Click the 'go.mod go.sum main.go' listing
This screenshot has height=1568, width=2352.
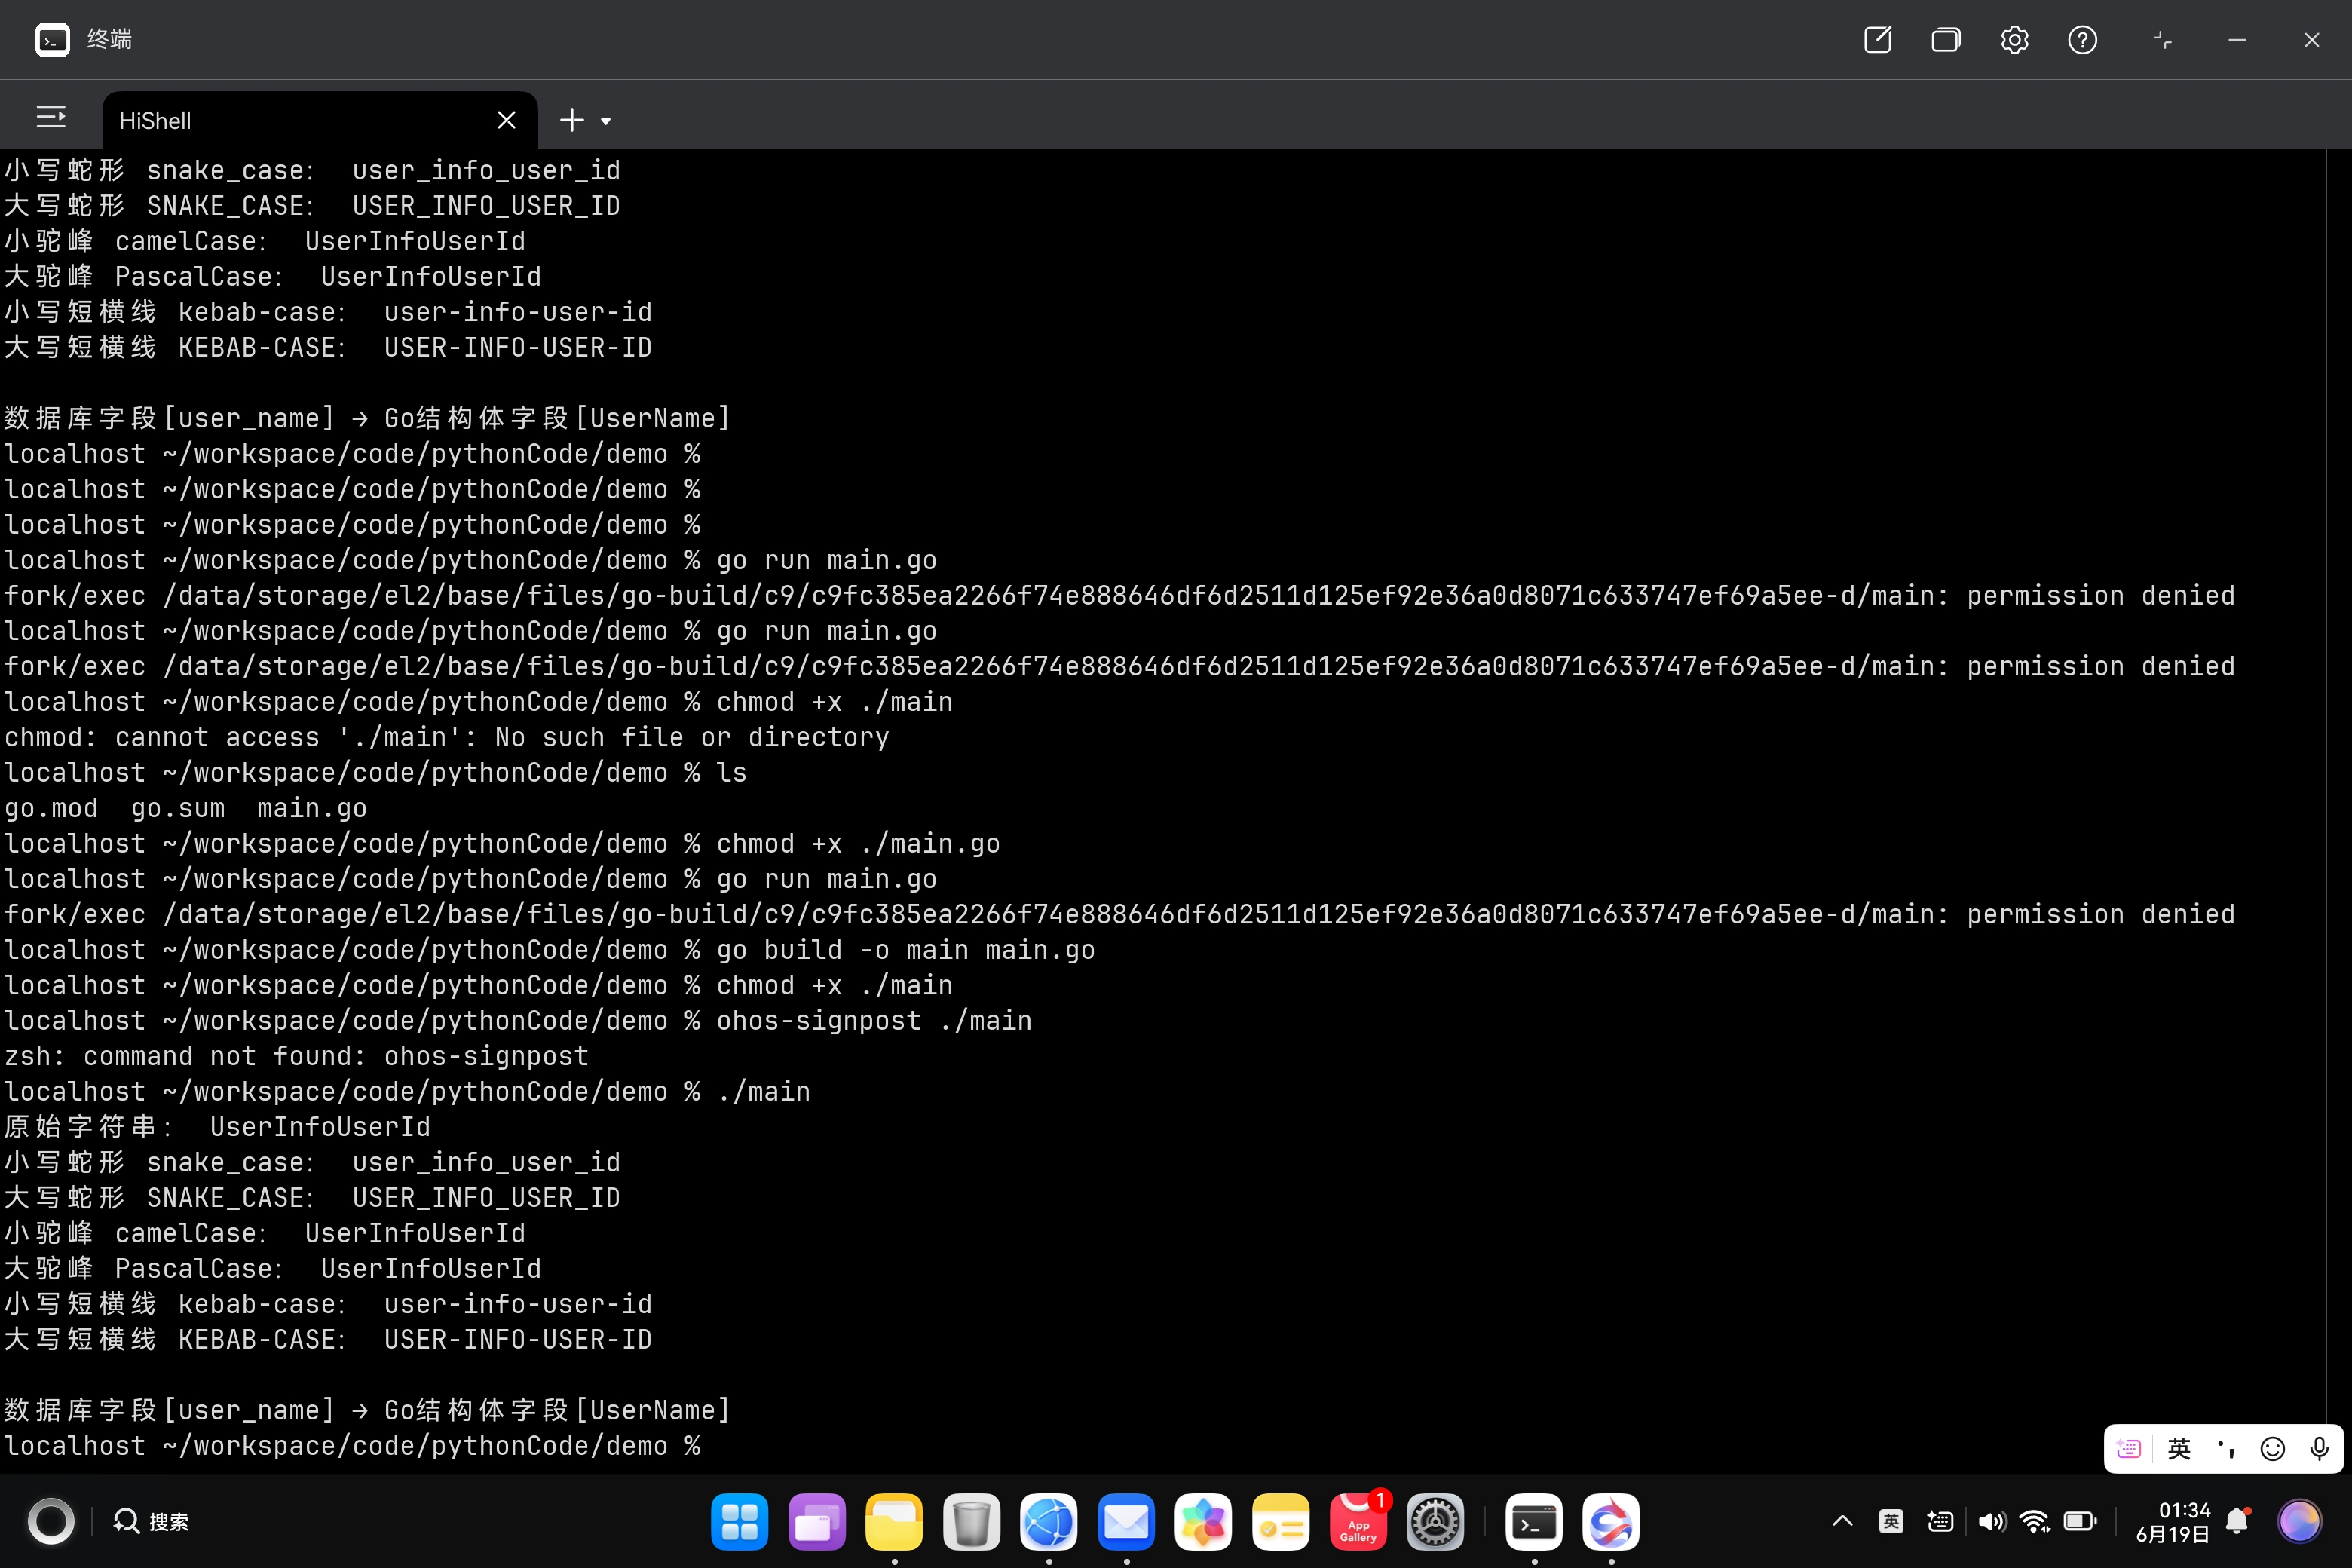[x=185, y=808]
